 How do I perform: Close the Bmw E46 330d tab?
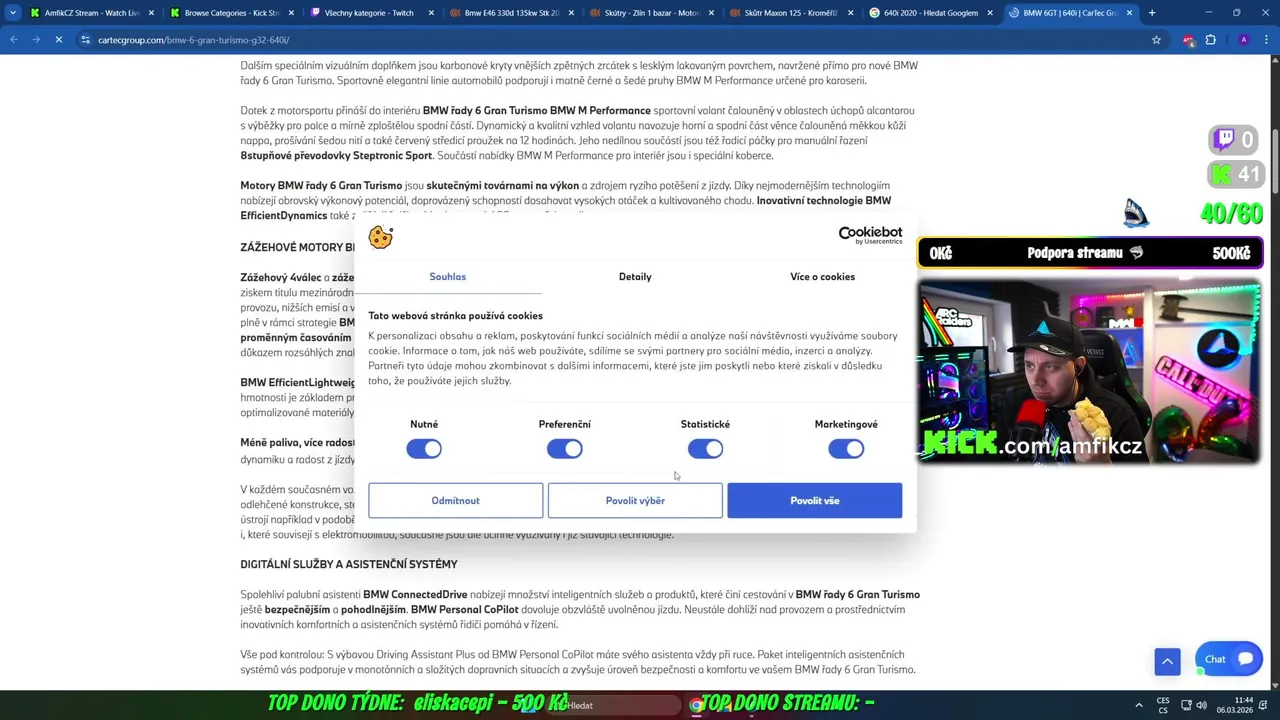[x=571, y=13]
